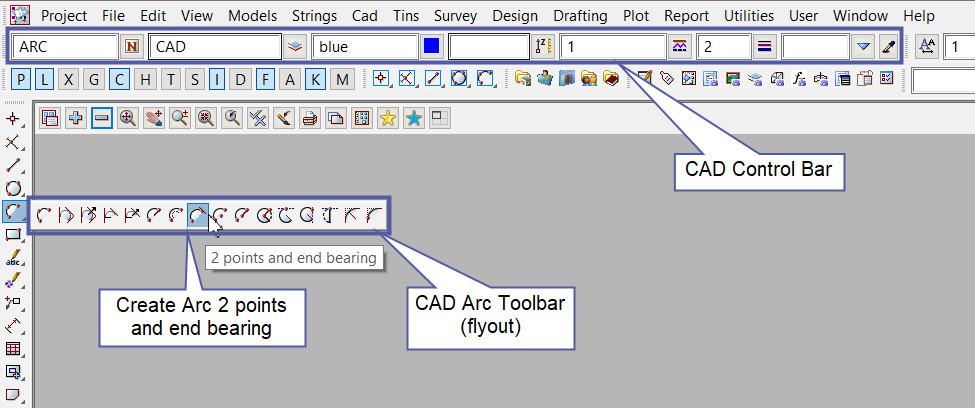This screenshot has width=975, height=408.
Task: Open the Project menu
Action: [x=64, y=16]
